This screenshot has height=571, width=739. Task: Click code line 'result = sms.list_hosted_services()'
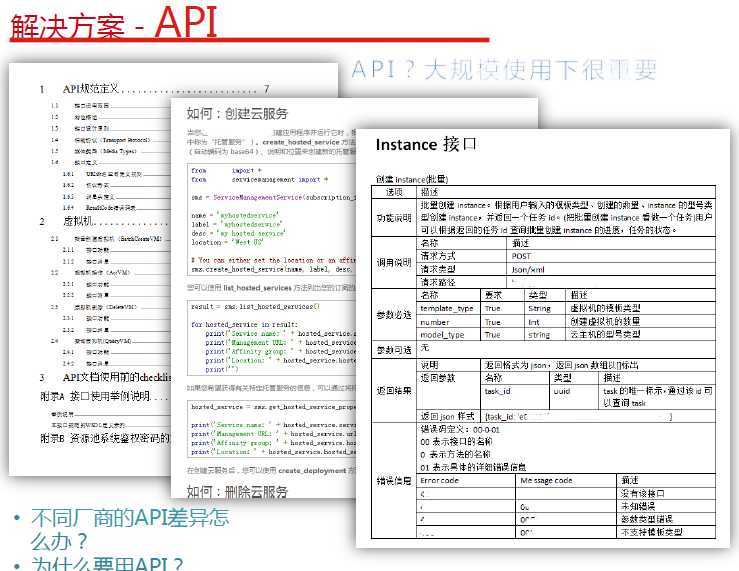click(255, 306)
